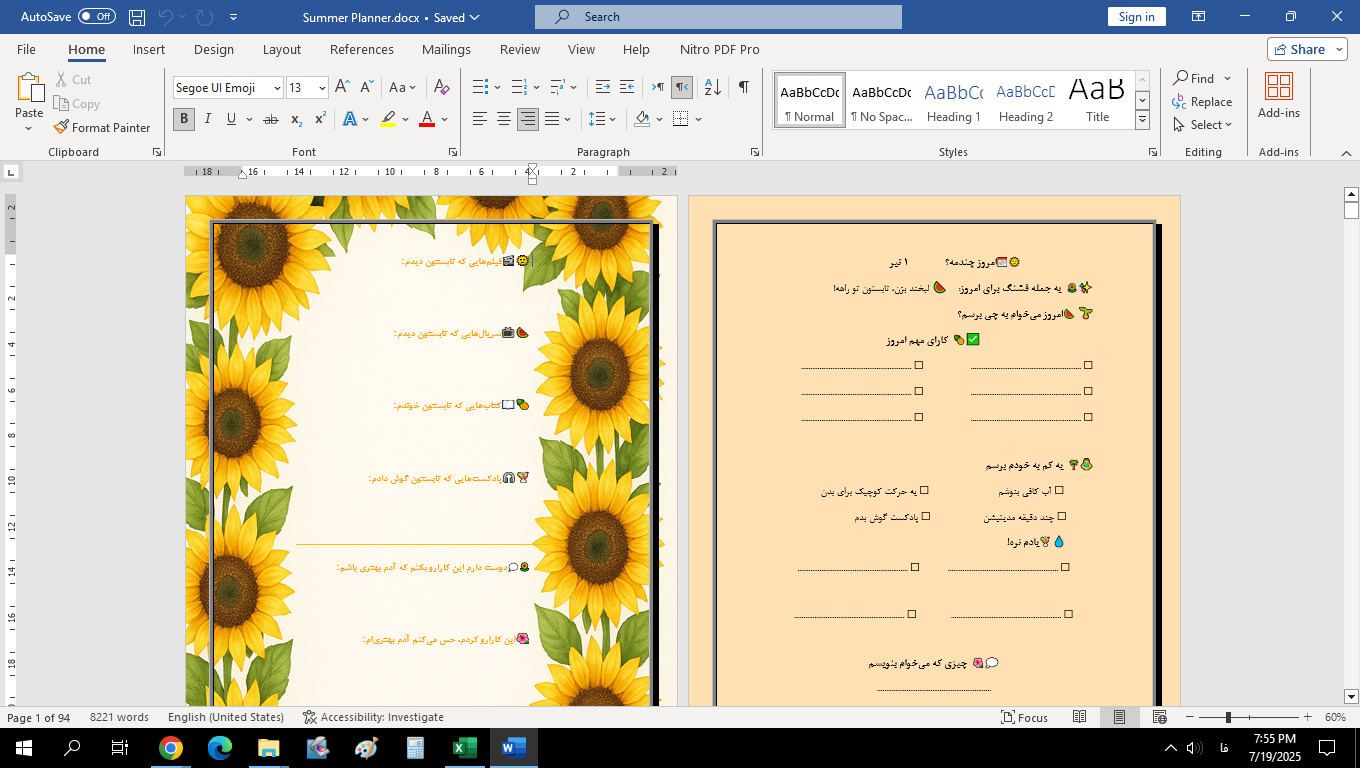Open the Layout ribbon tab

click(x=281, y=49)
